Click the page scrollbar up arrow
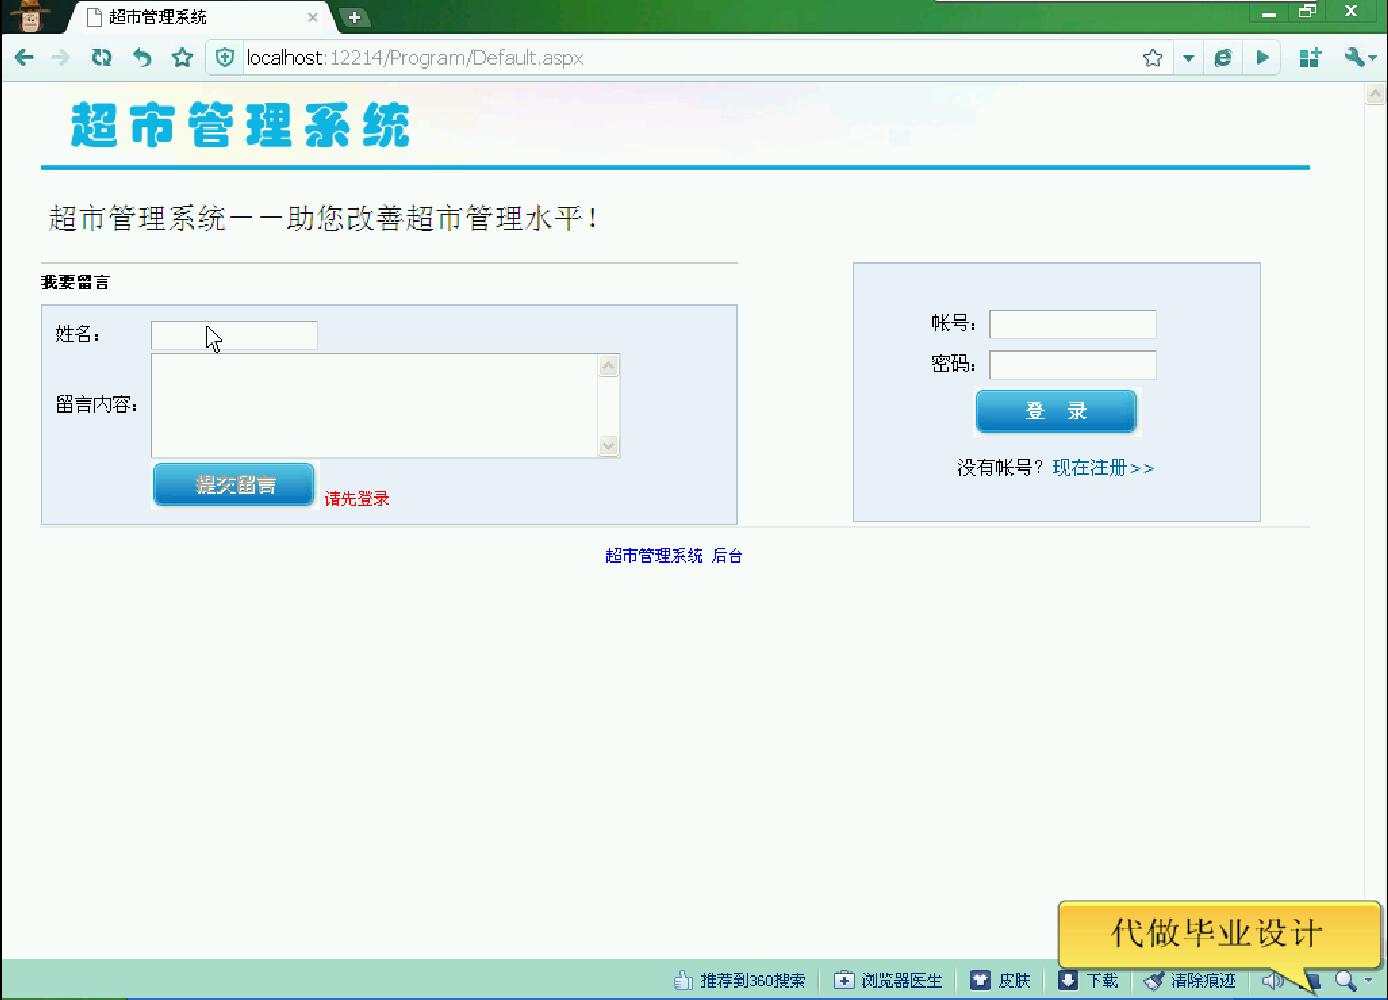Viewport: 1388px width, 1000px height. point(1376,94)
